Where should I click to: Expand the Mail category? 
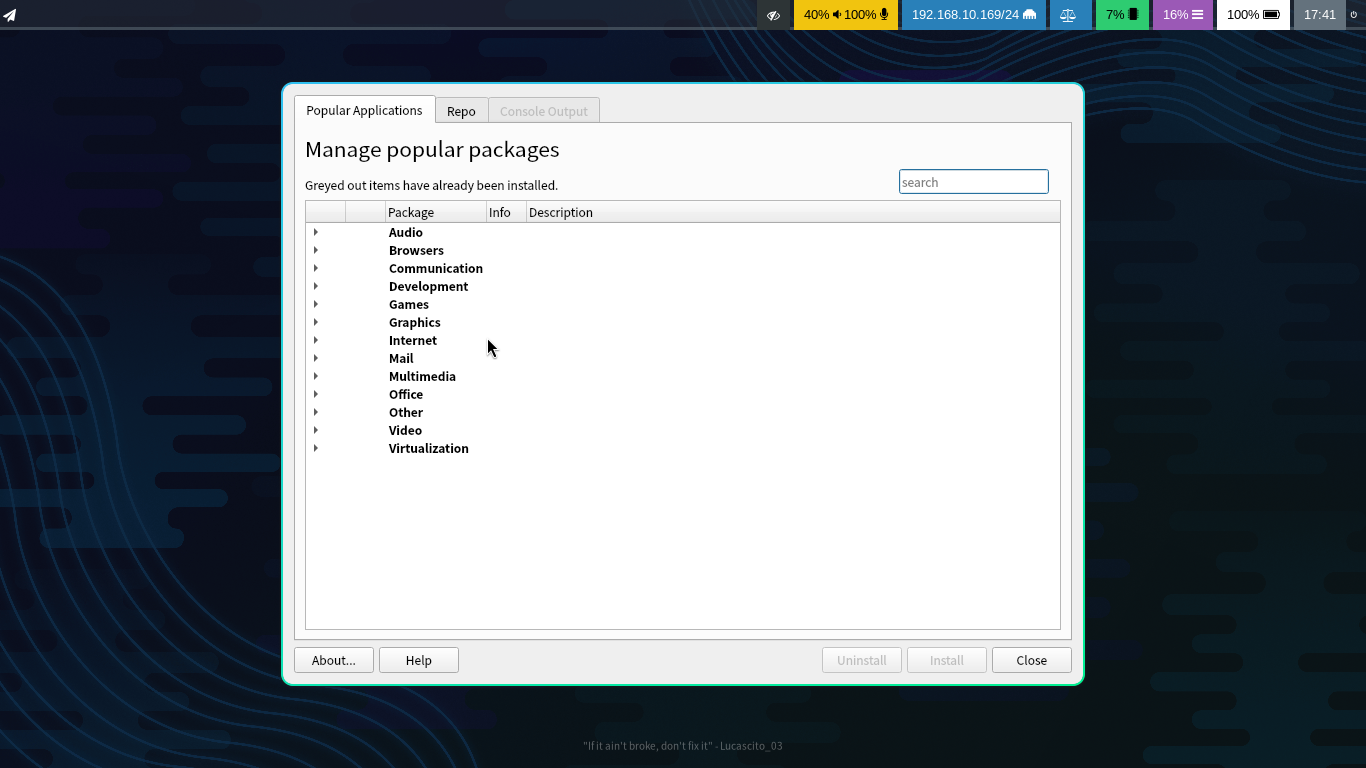316,358
